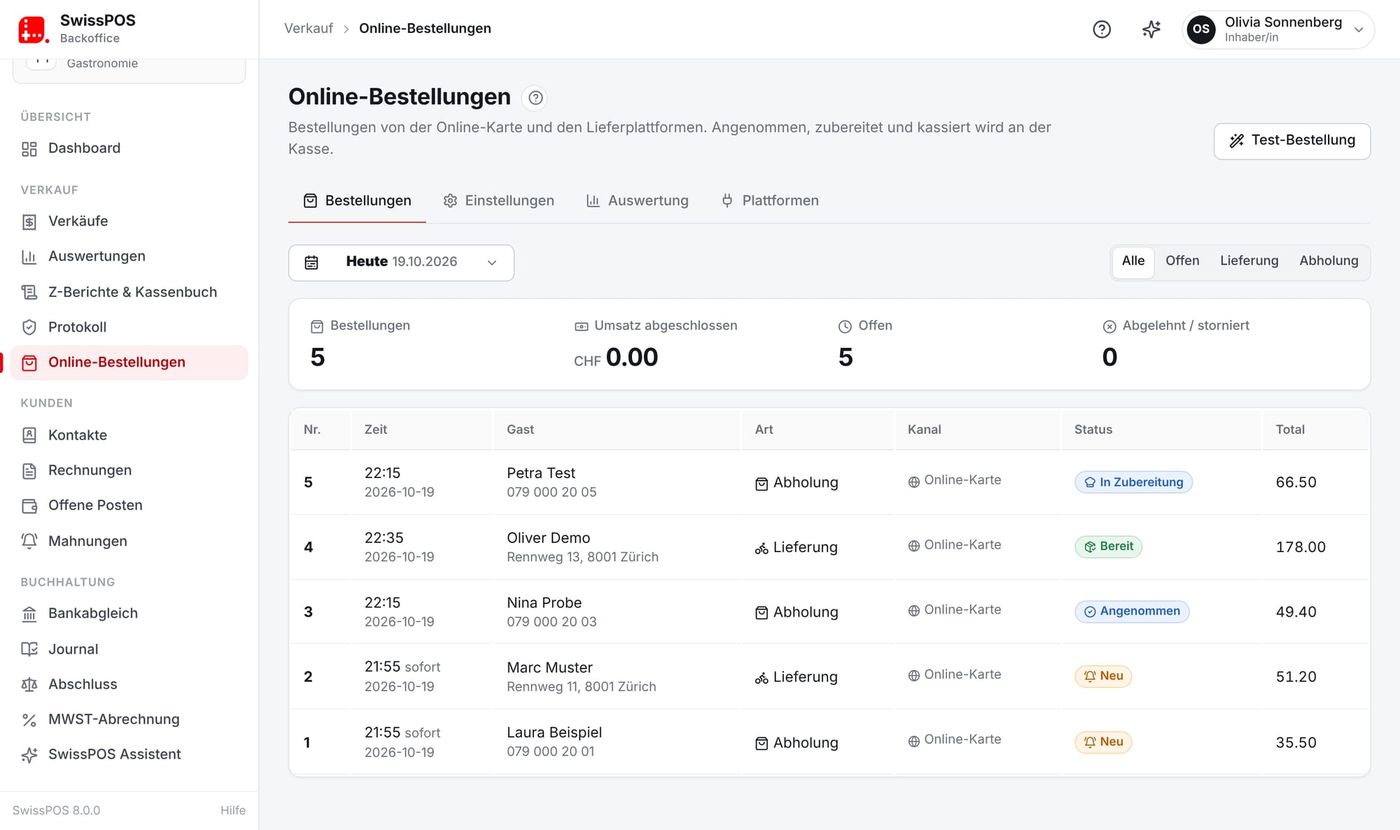Click the Kontakte icon in sidebar
Viewport: 1400px width, 830px height.
pos(29,436)
